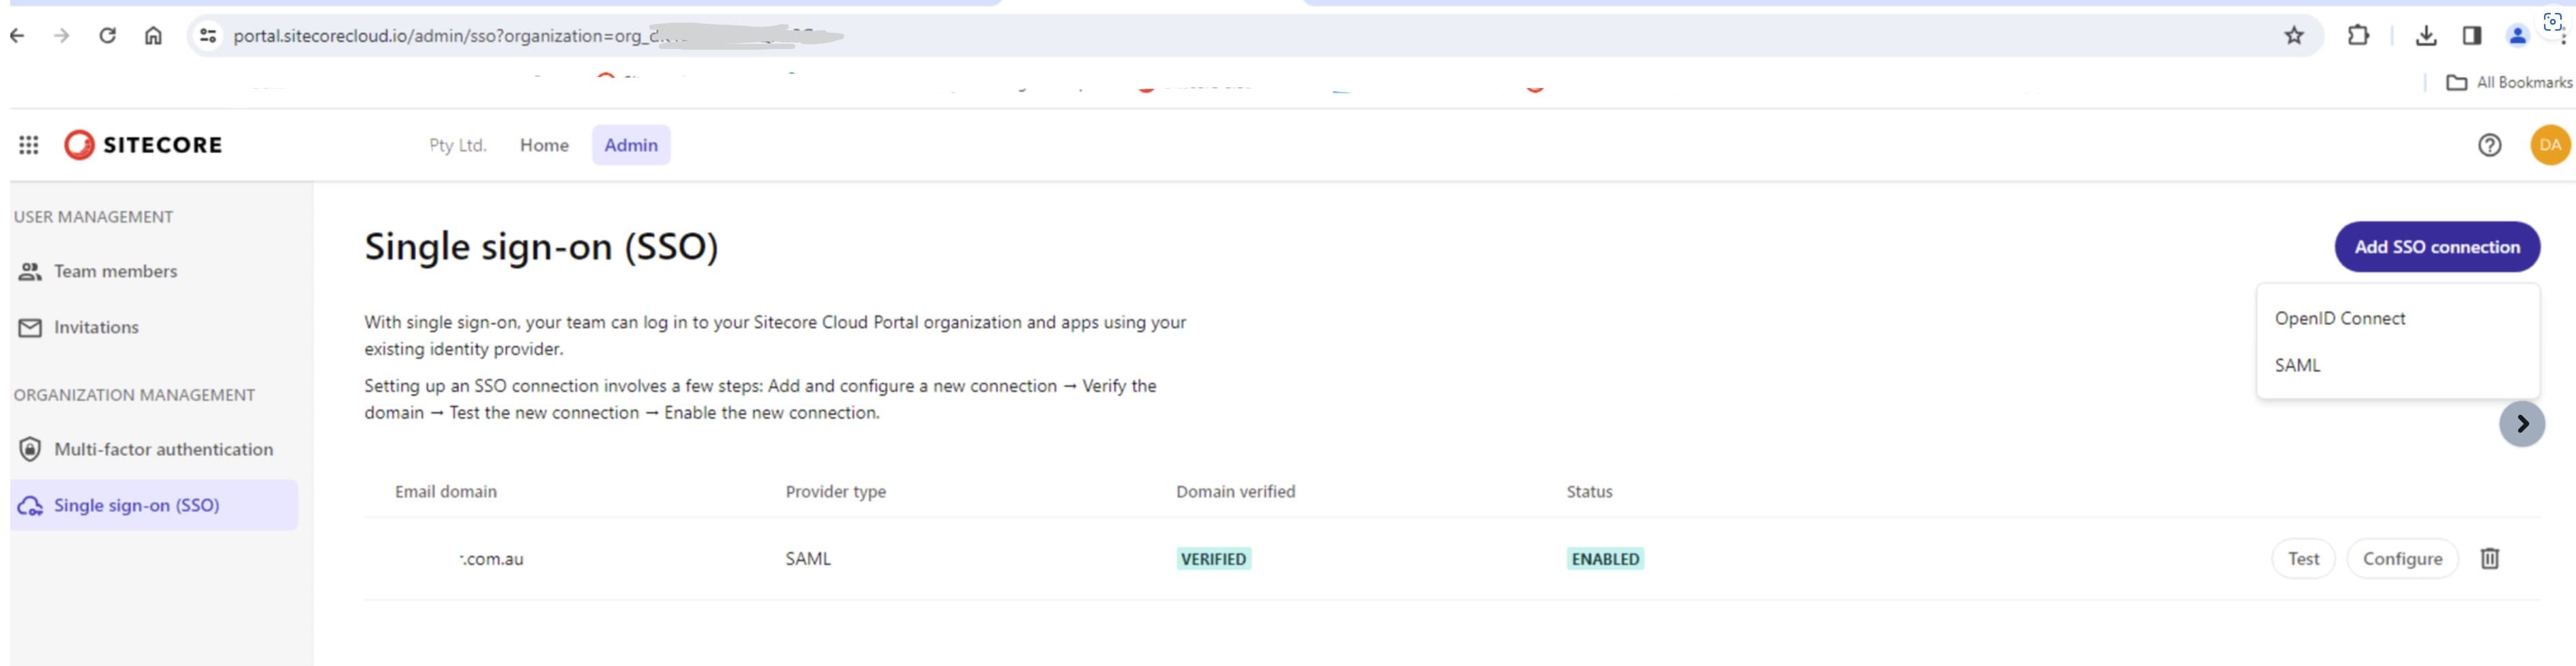The width and height of the screenshot is (2576, 666).
Task: Click the Domain verified column header
Action: point(1235,492)
